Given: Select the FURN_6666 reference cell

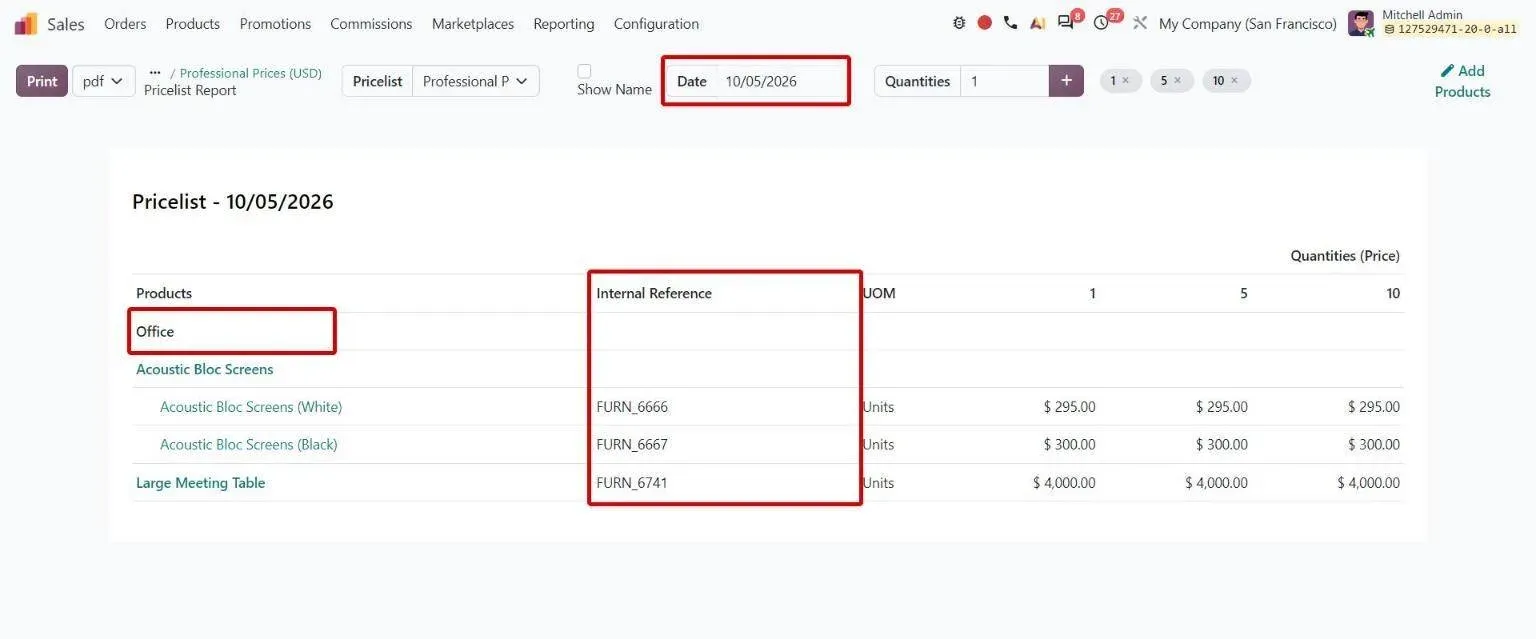Looking at the screenshot, I should (x=632, y=407).
